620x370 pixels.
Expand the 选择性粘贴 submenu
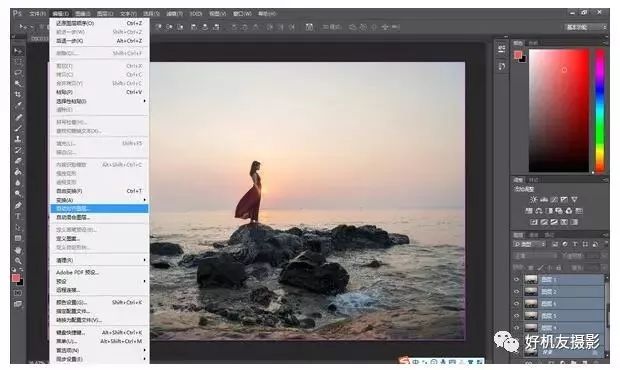point(99,101)
